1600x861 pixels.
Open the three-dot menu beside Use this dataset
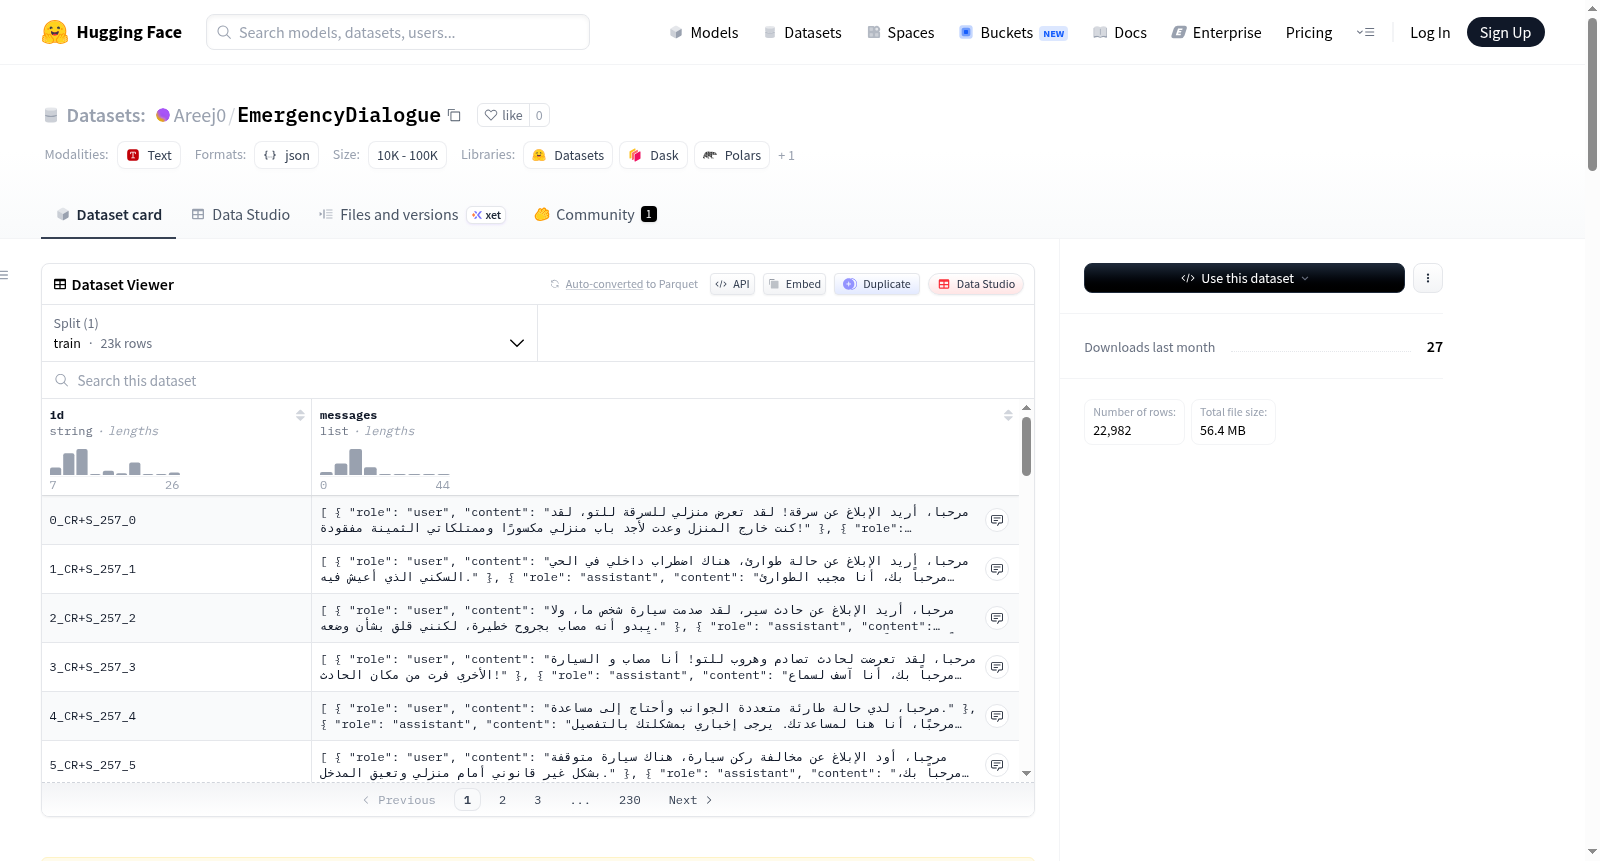pyautogui.click(x=1428, y=278)
